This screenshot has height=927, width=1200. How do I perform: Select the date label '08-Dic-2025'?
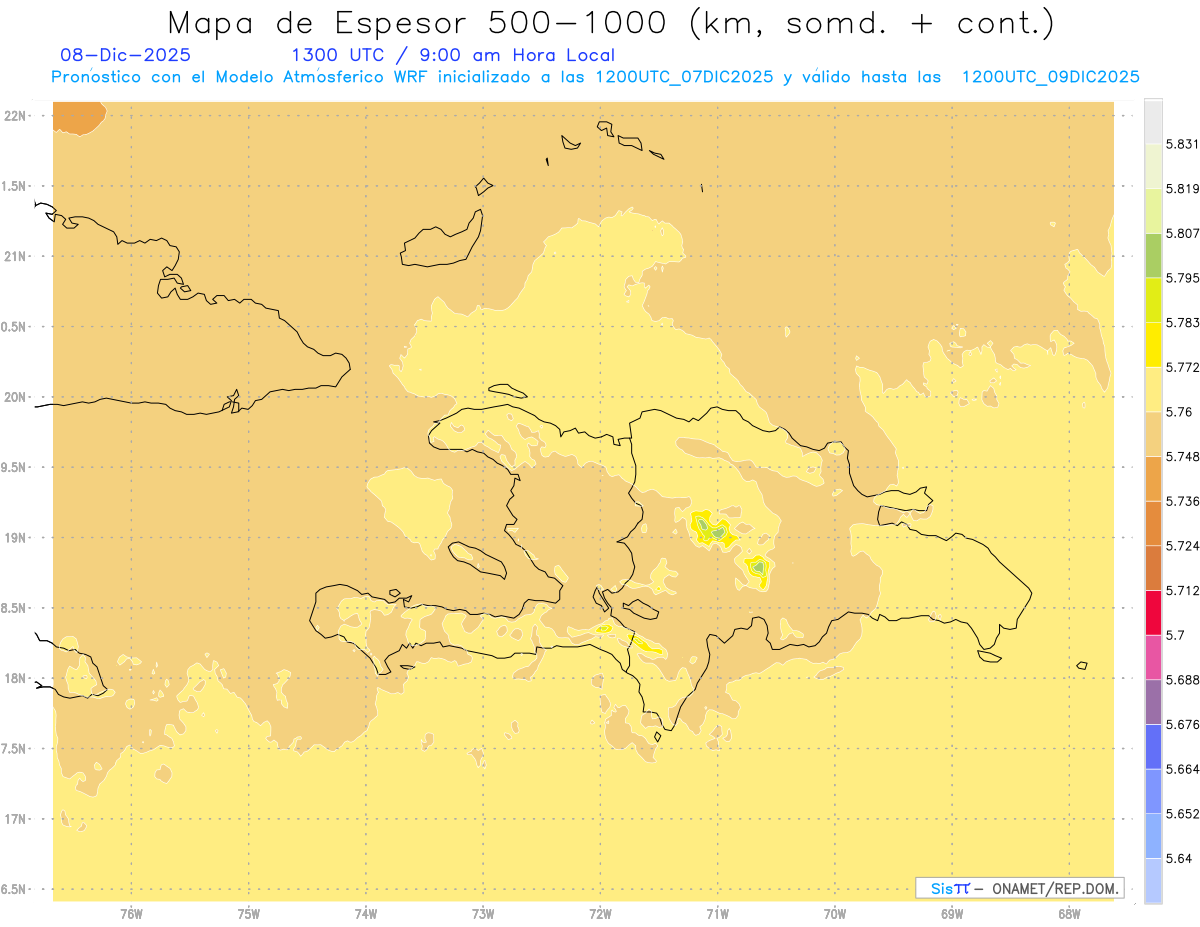[x=125, y=55]
